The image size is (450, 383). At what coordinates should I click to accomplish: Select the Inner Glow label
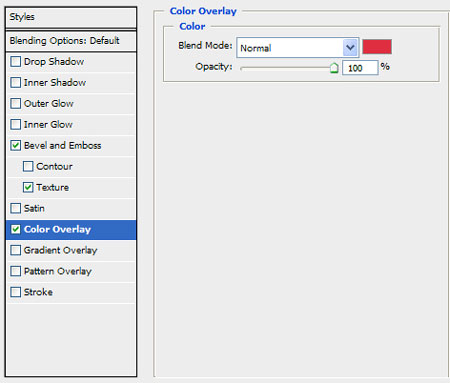[x=48, y=125]
